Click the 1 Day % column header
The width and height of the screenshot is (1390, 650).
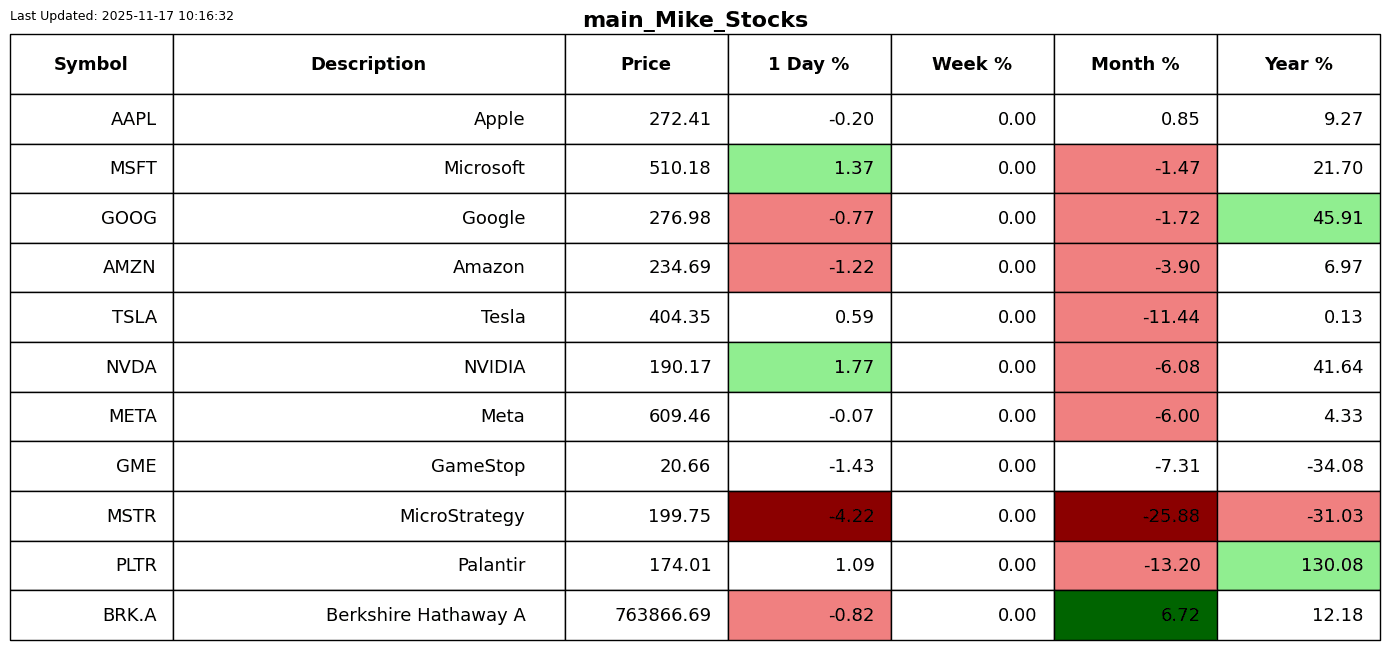[809, 64]
